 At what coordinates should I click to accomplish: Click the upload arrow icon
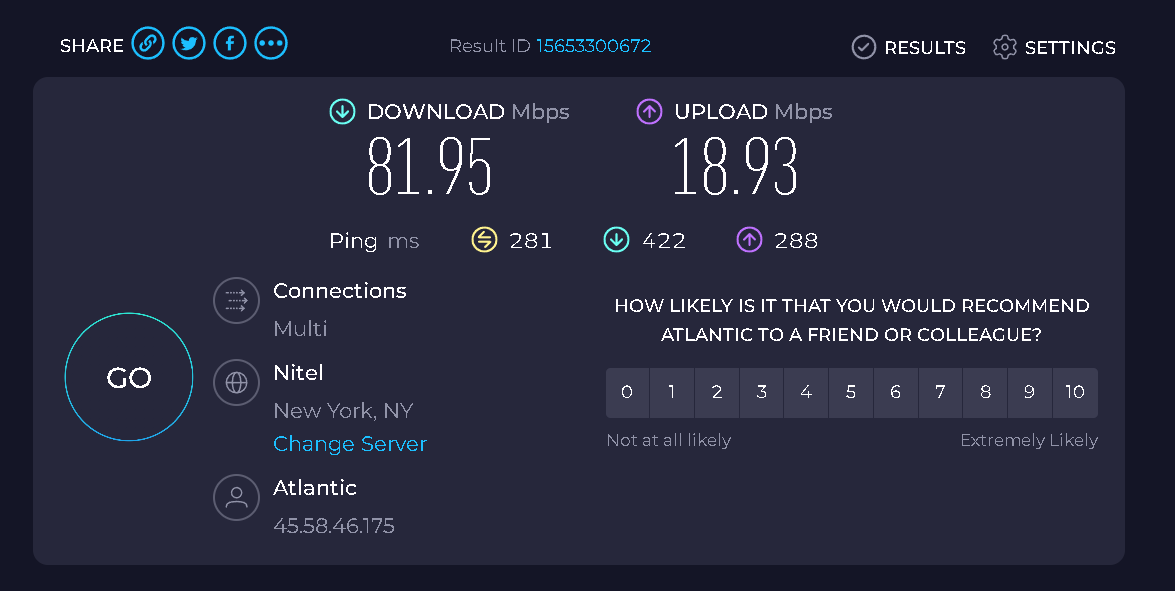coord(649,112)
